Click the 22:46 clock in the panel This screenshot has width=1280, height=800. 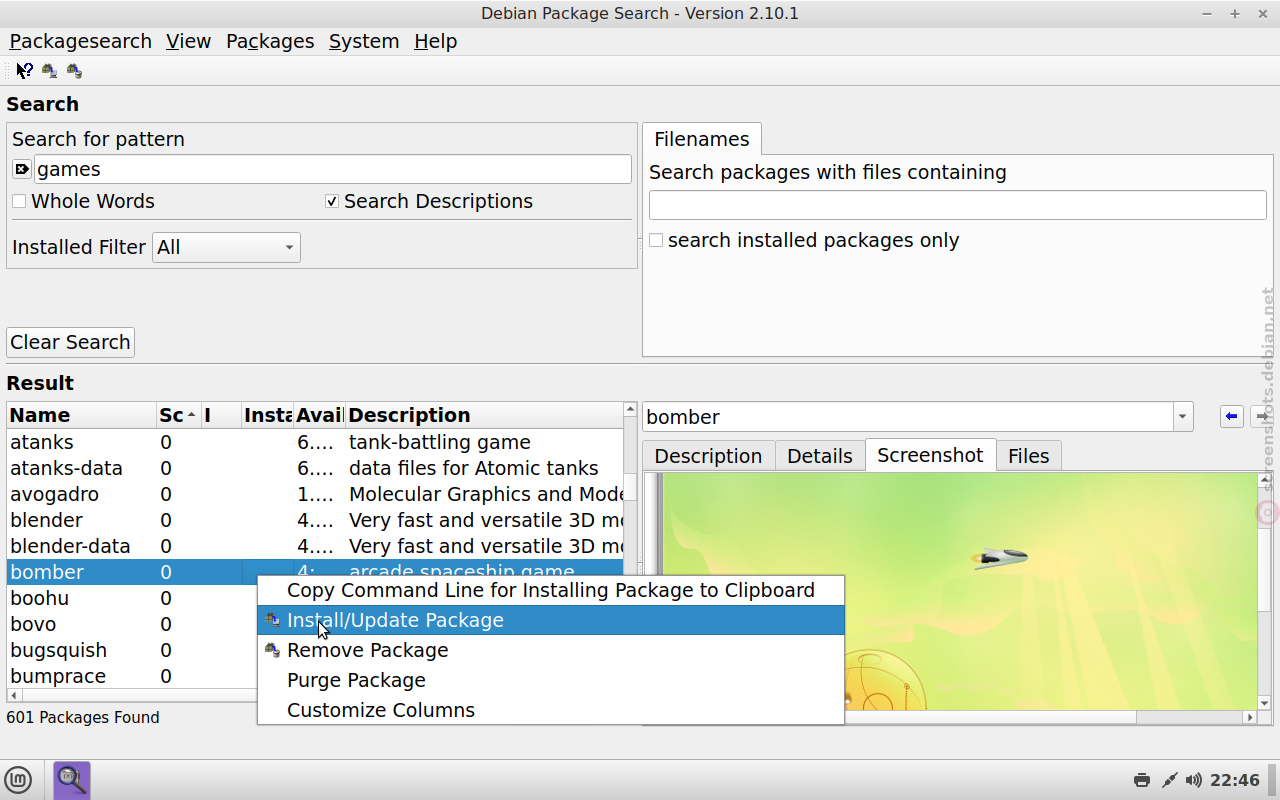[x=1235, y=780]
